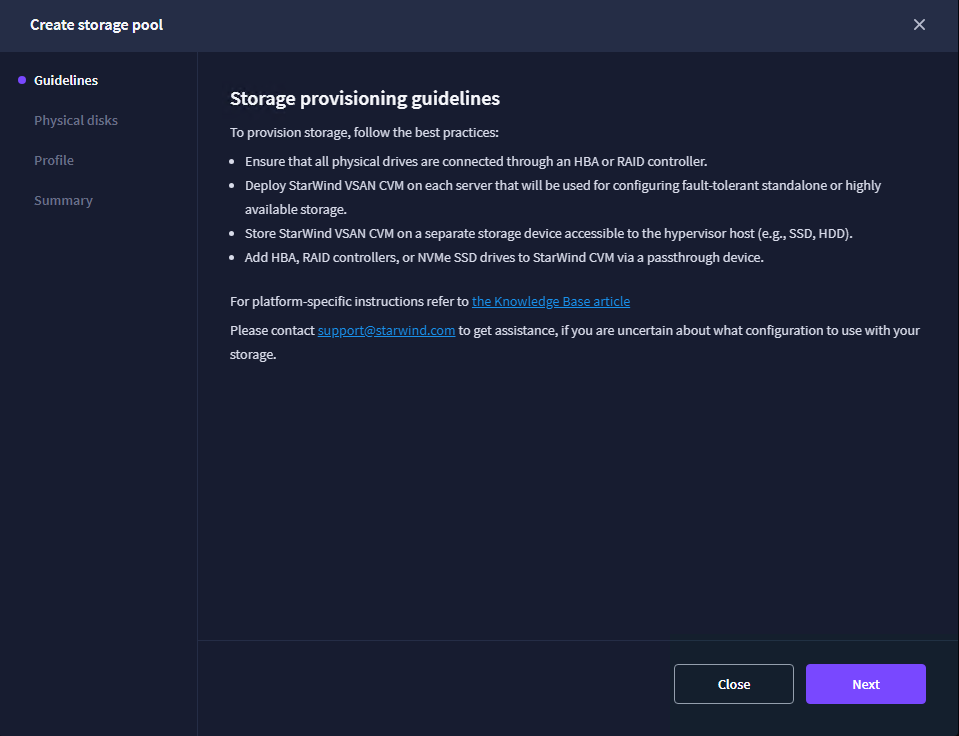Click text 'Add HBA, RAID controllers, or NVMe'

(x=347, y=258)
